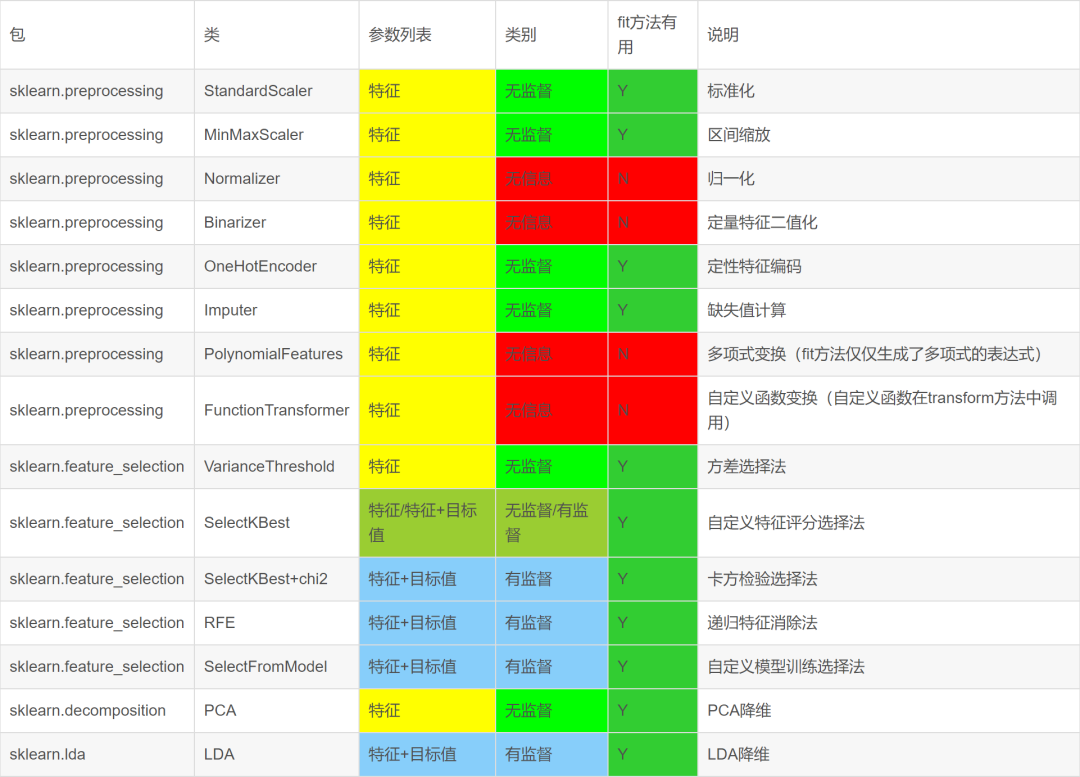Select the 'Binarizer' class cell
The image size is (1080, 777).
[276, 222]
